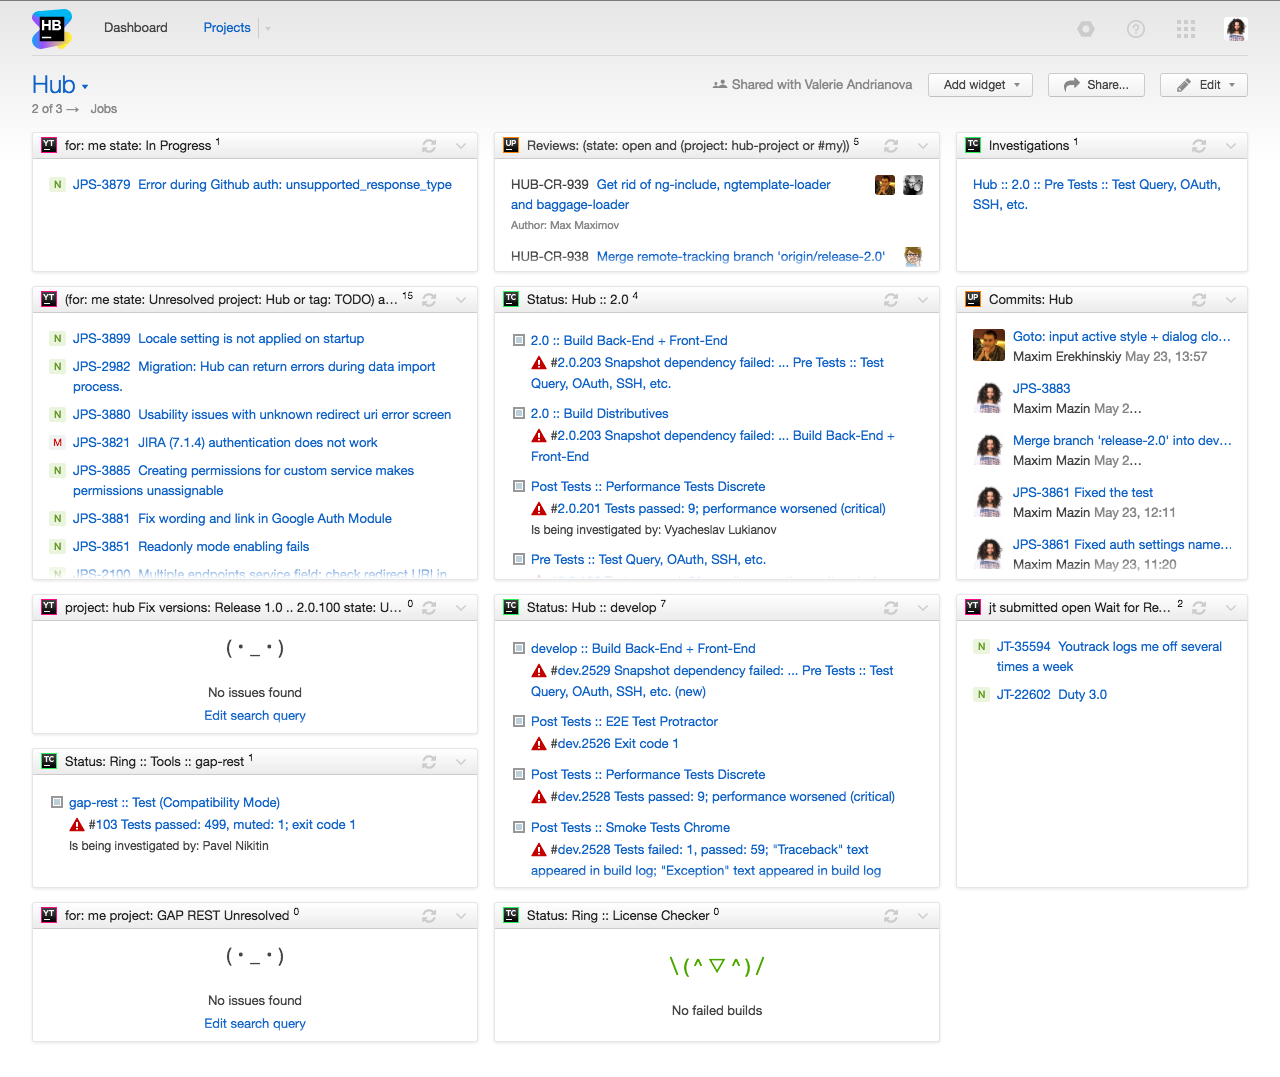Refresh the 'for: me state: In Progress' widget
Viewport: 1280px width, 1077px height.
click(429, 146)
